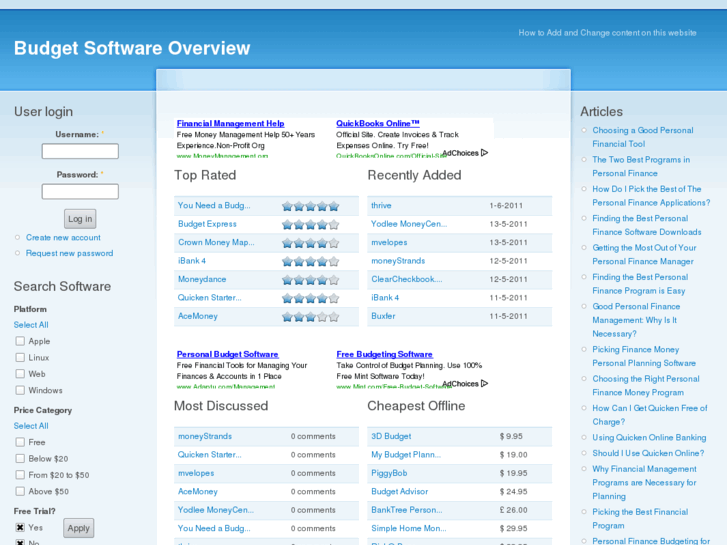Click star rating for iBank 4
Screen dimensions: 727x545
pos(310,261)
